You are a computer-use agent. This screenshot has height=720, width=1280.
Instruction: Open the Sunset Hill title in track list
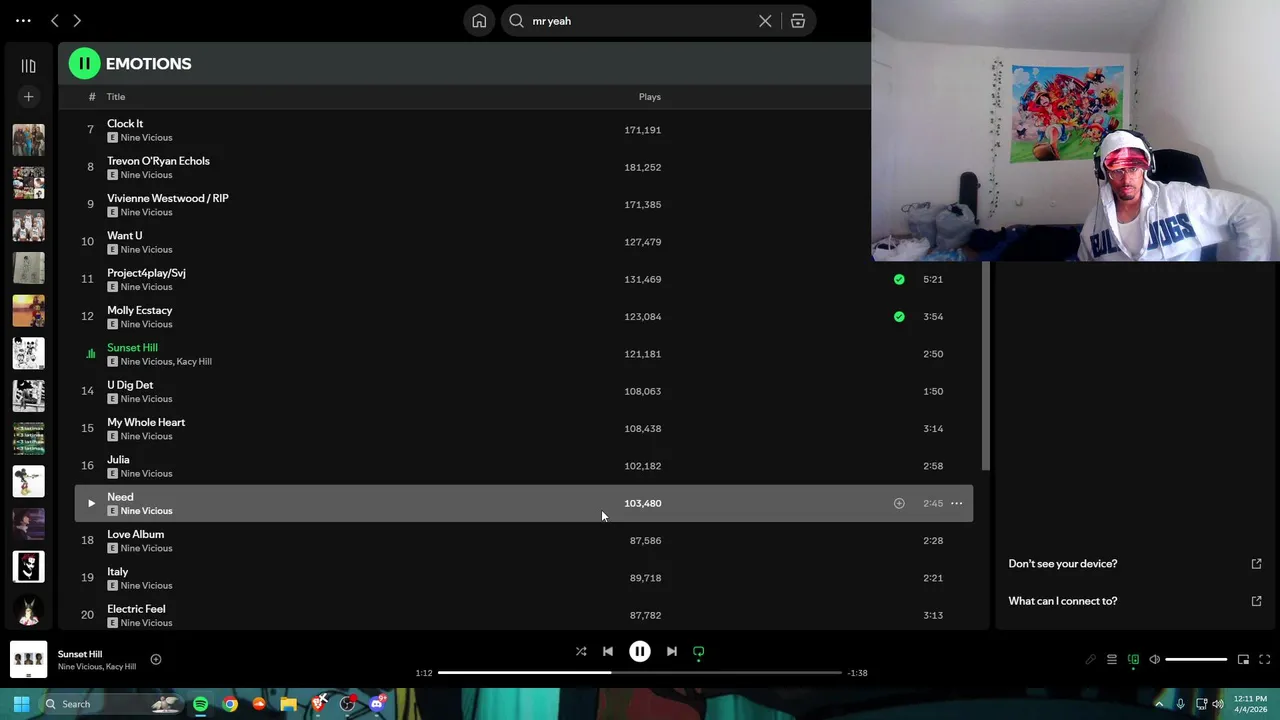[132, 347]
